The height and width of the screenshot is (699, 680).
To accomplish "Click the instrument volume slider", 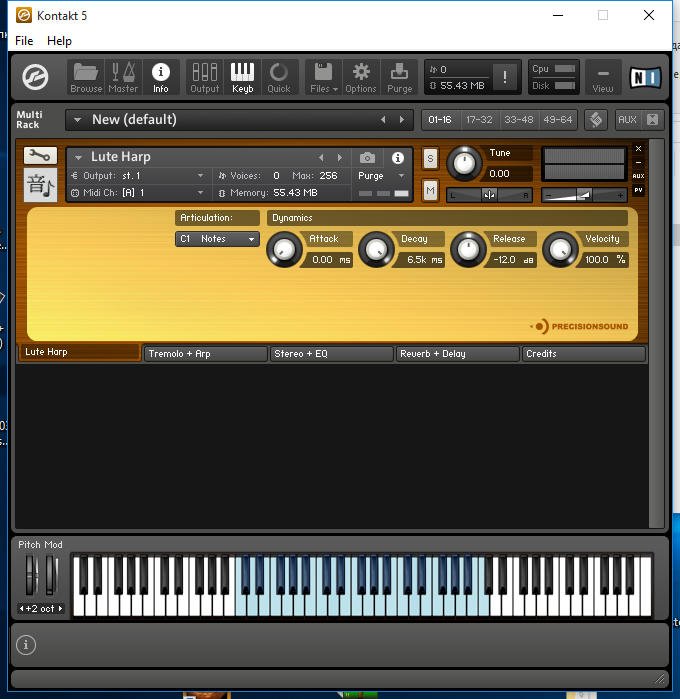I will click(x=584, y=195).
